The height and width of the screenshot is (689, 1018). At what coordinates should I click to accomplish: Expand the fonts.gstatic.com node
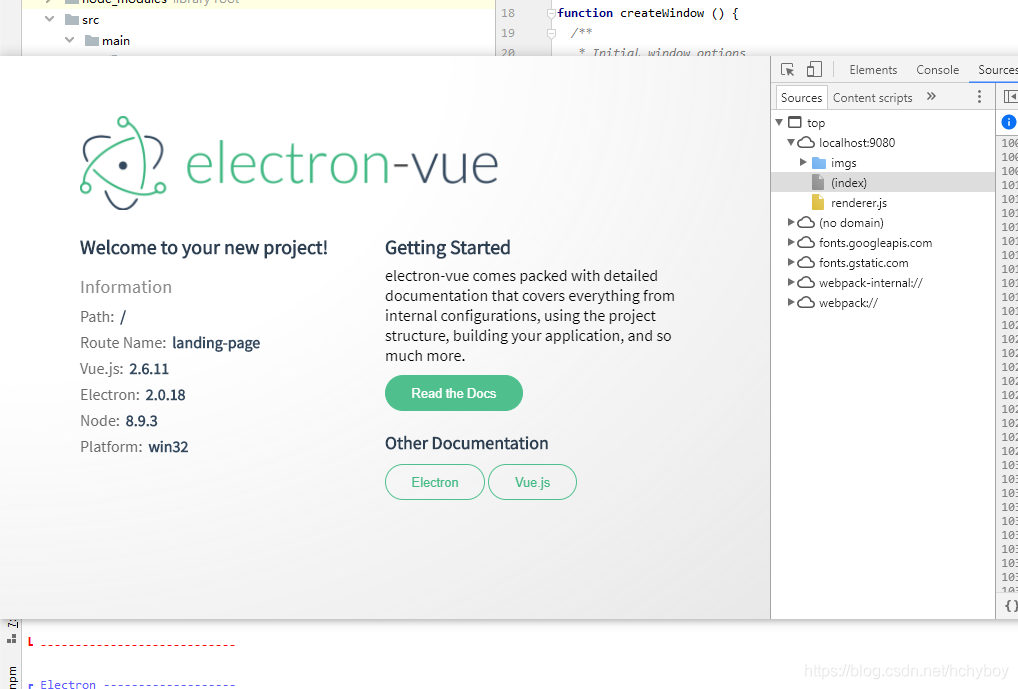791,262
